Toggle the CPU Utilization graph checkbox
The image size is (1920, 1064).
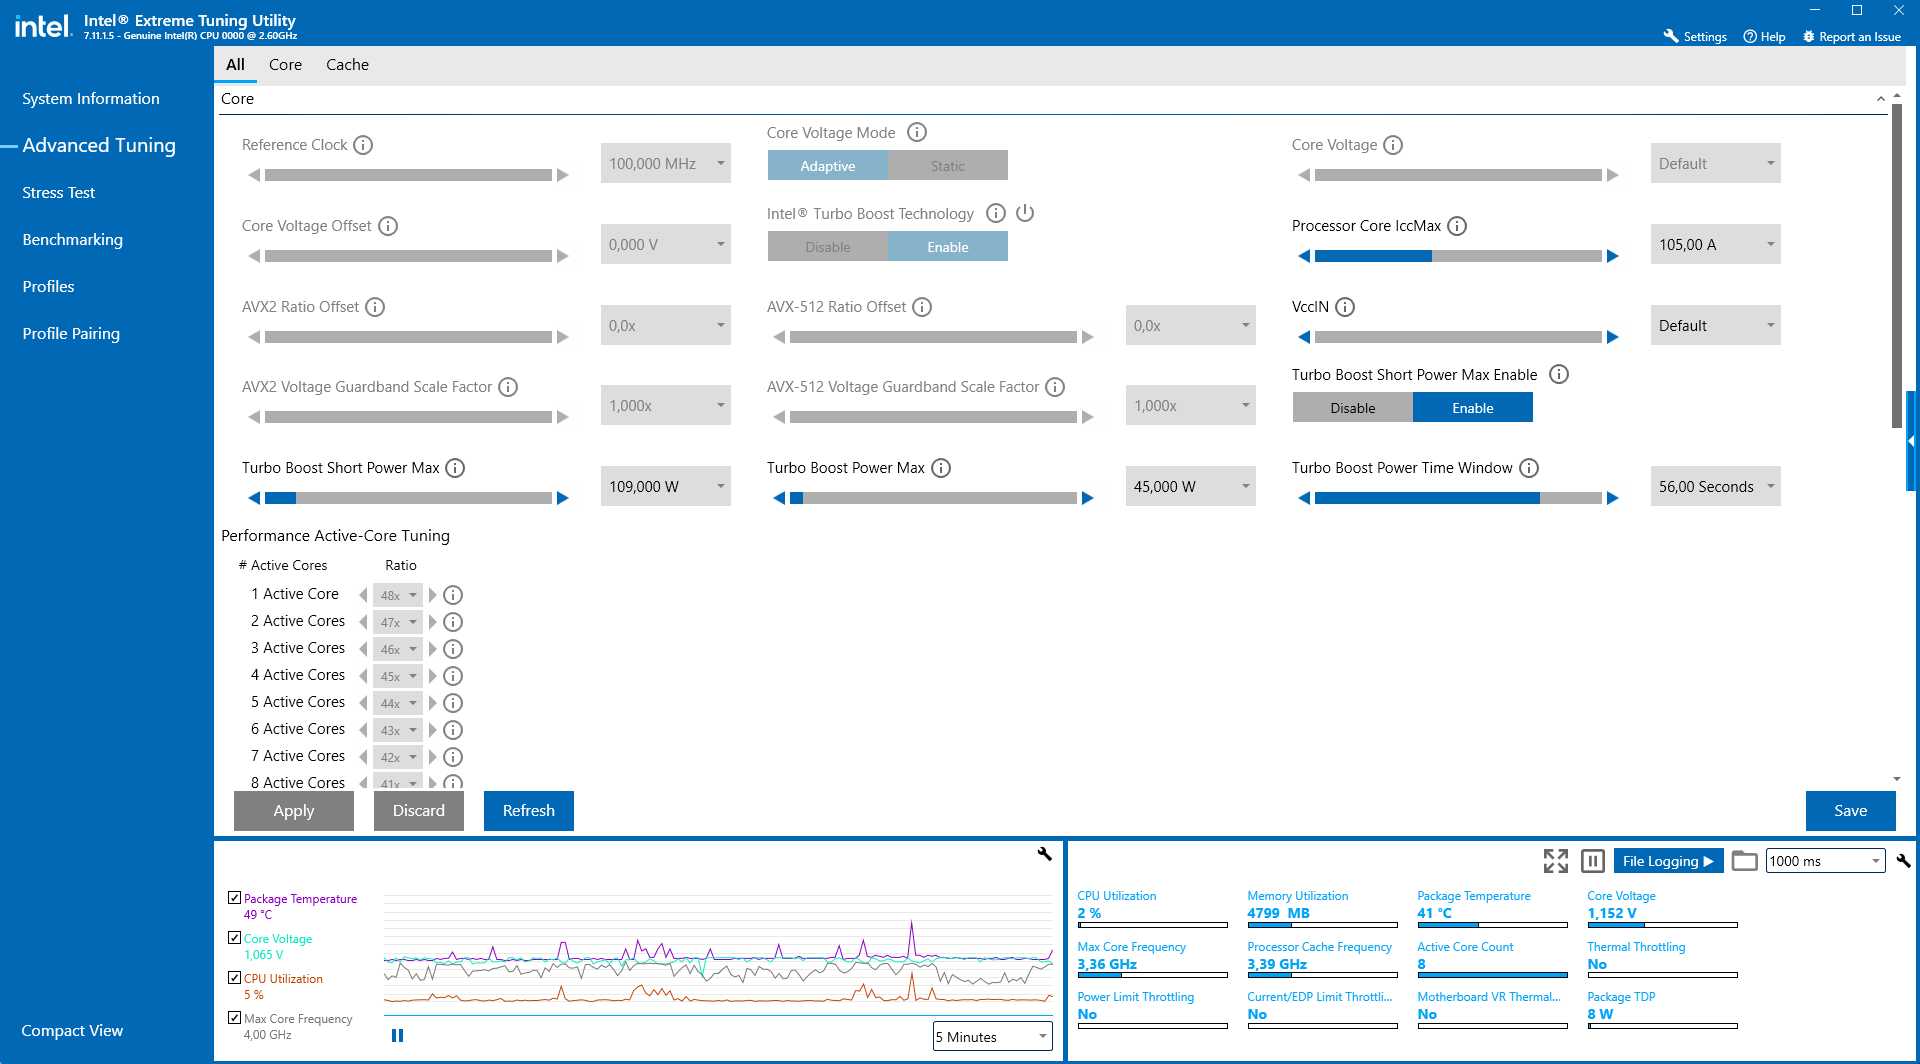pyautogui.click(x=234, y=978)
